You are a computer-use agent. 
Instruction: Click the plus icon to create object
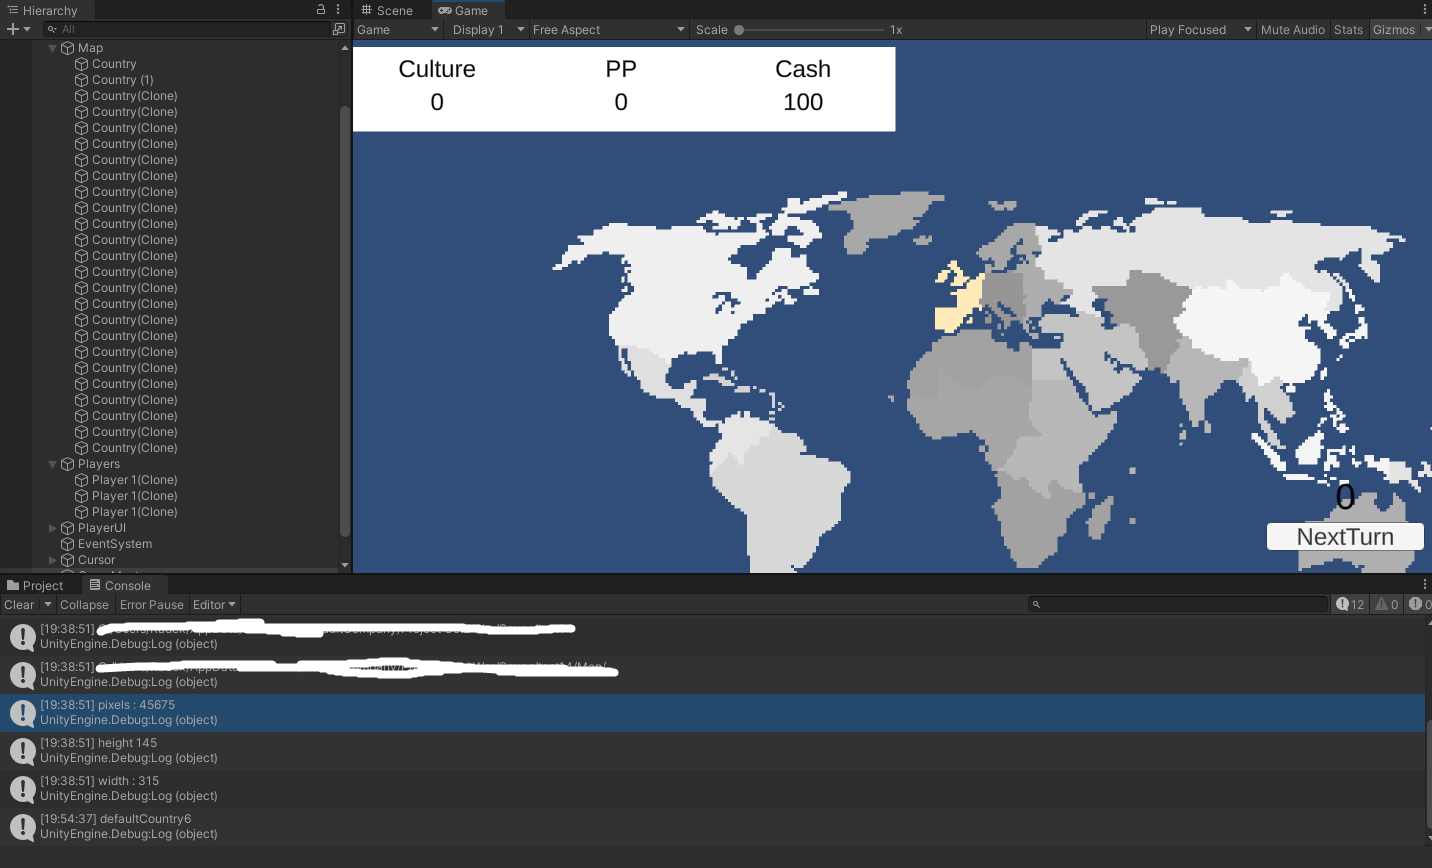coord(12,29)
